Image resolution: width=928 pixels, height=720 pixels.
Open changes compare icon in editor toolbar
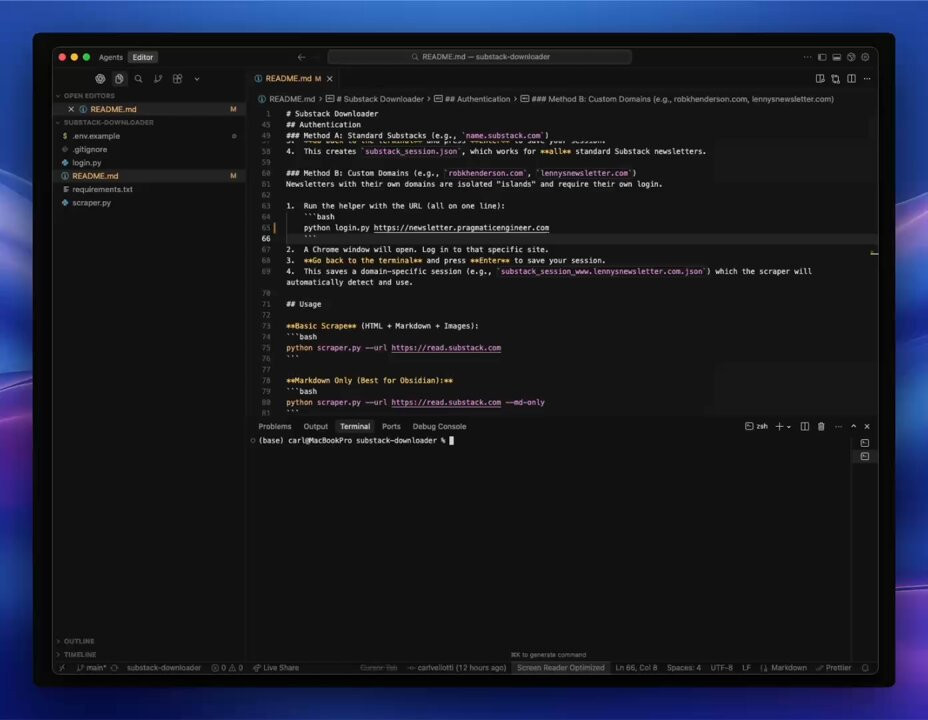coord(836,79)
